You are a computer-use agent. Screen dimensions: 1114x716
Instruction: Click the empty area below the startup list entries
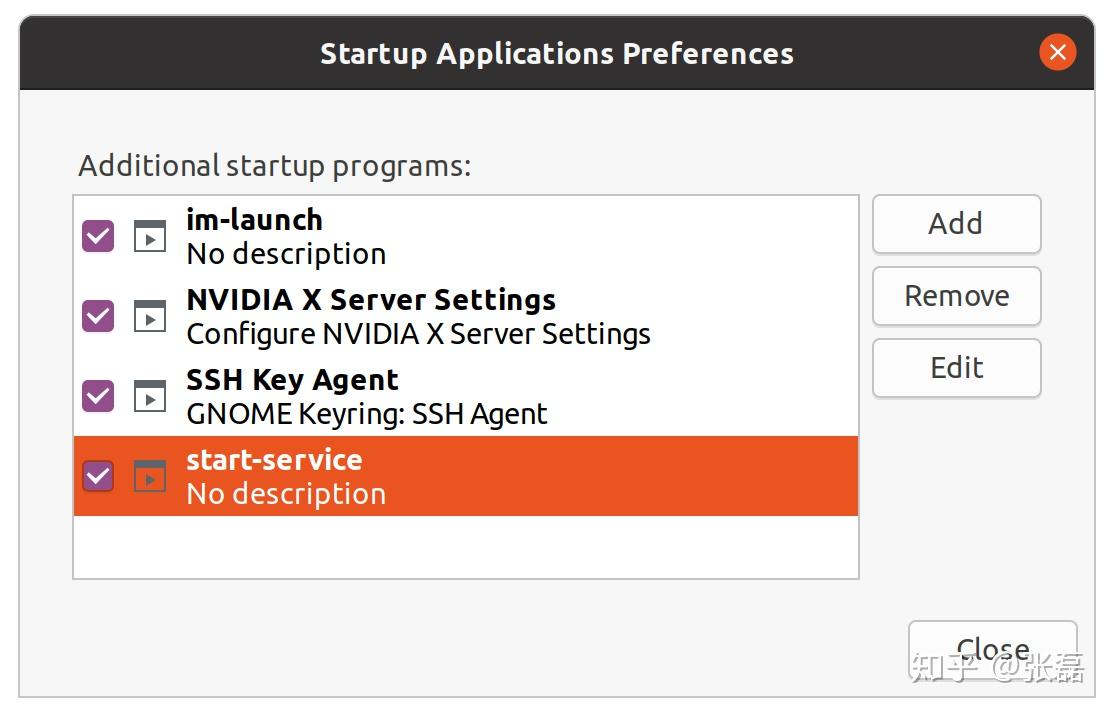tap(465, 546)
